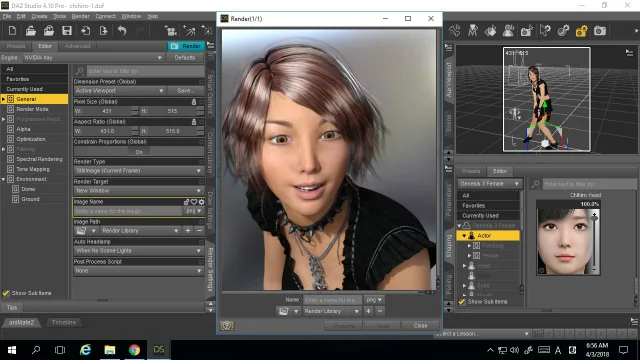The width and height of the screenshot is (640, 360).
Task: Open Render Library dropdown in Render window
Action: (x=332, y=311)
